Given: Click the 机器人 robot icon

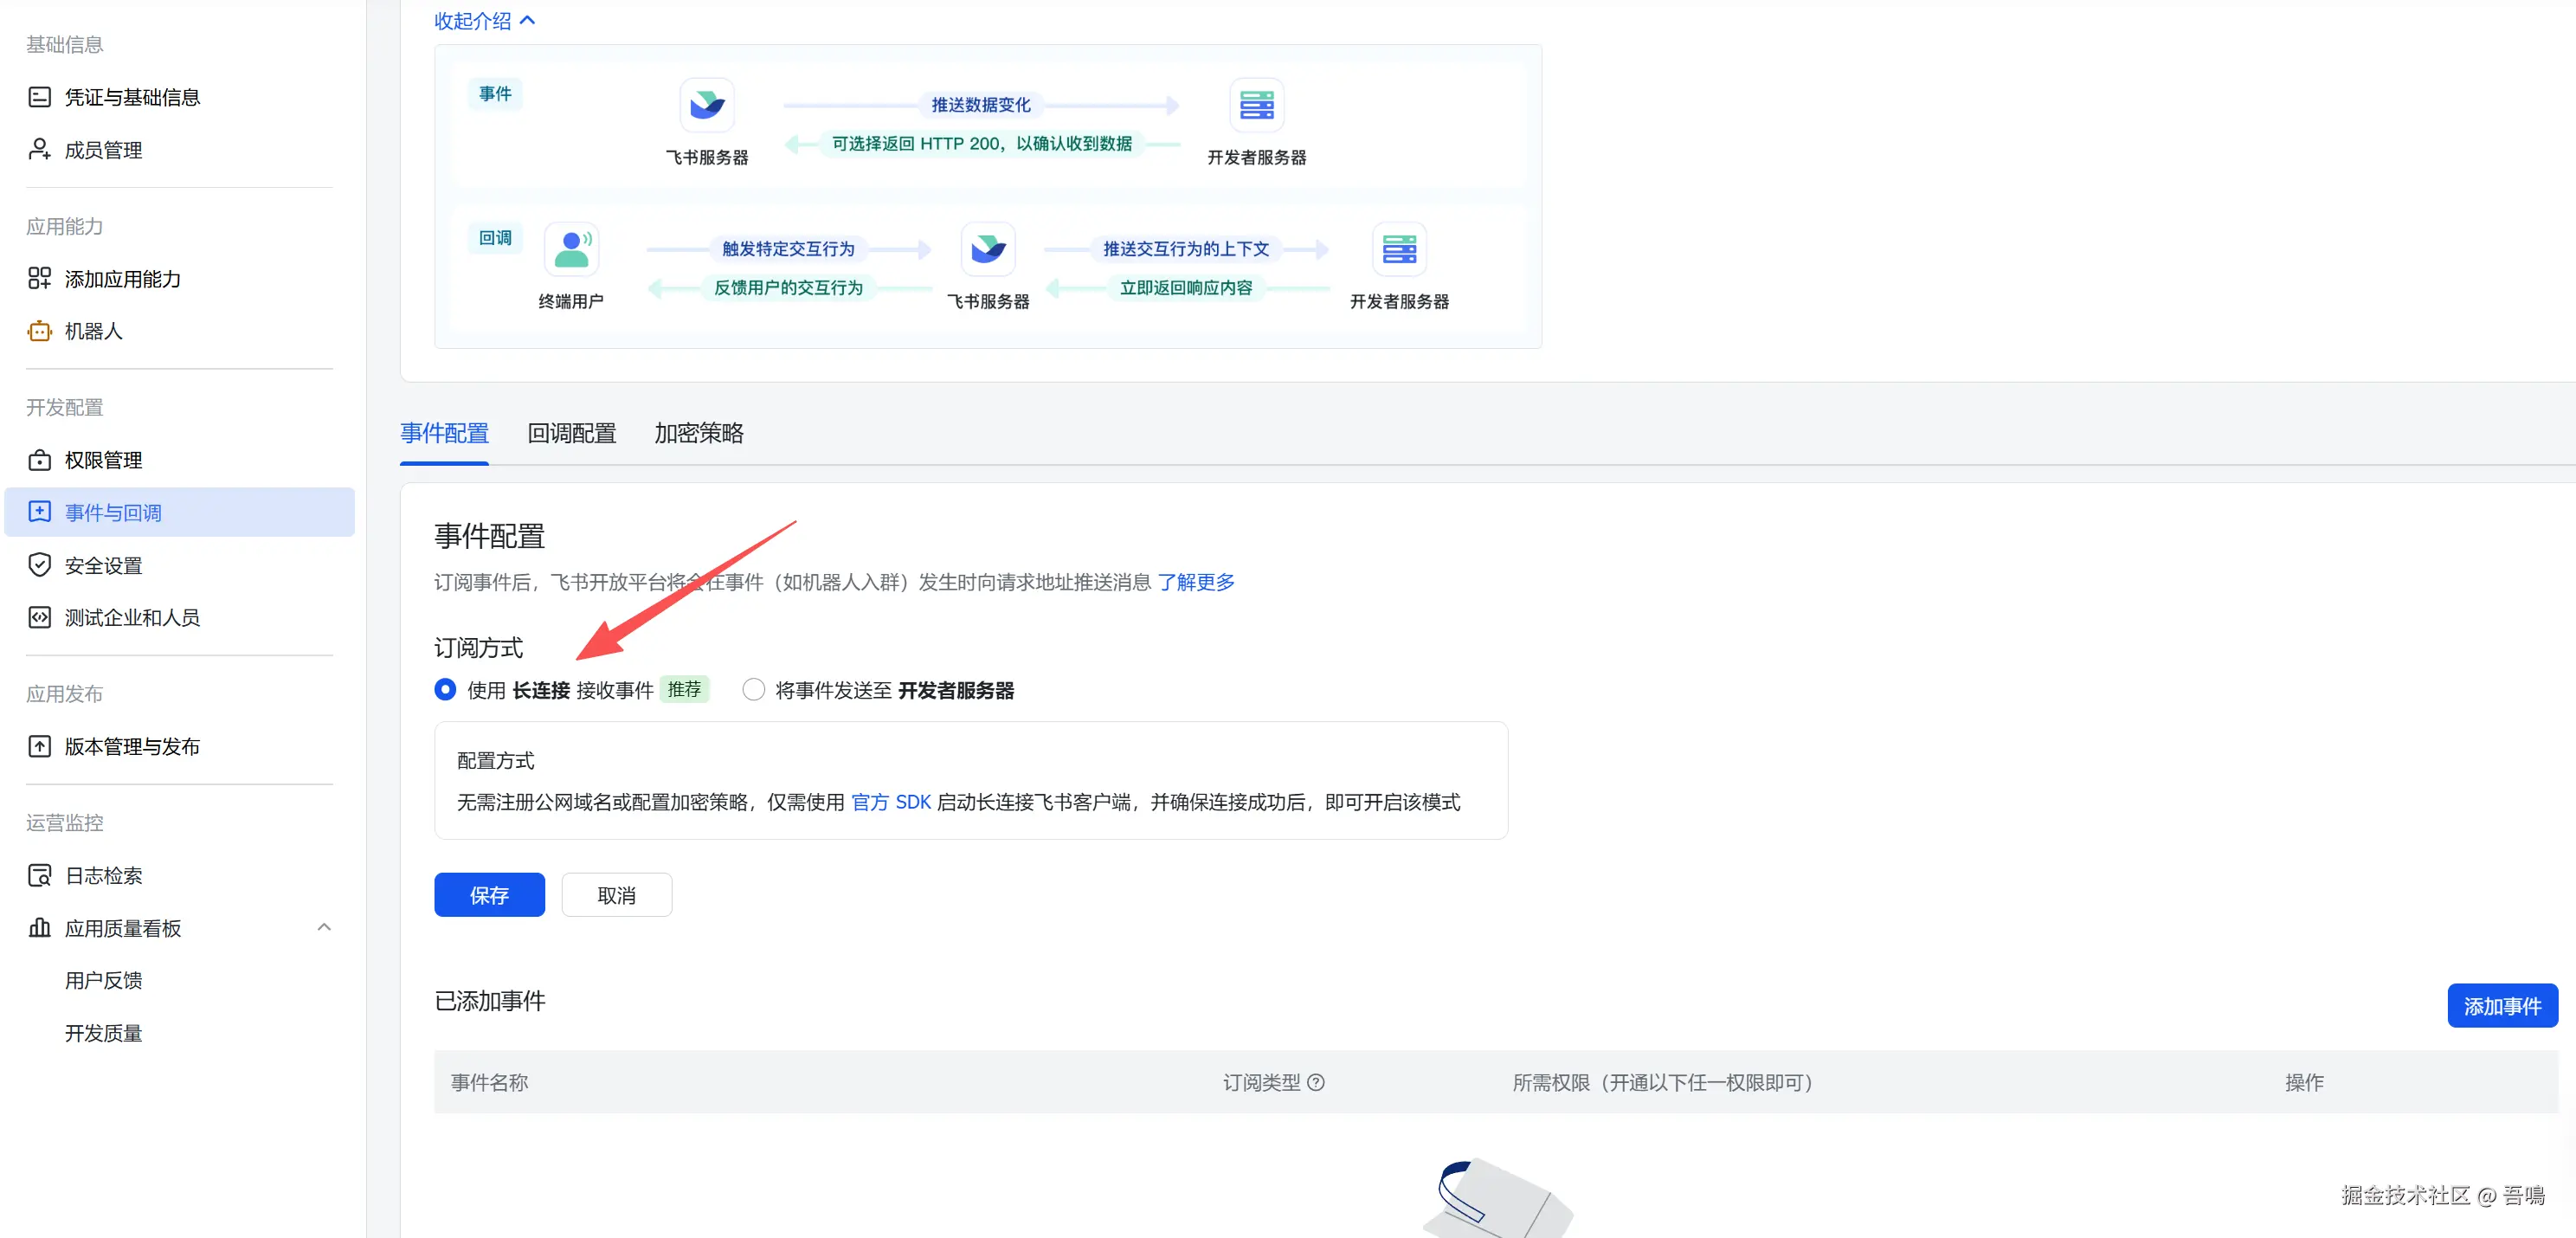Looking at the screenshot, I should [39, 331].
